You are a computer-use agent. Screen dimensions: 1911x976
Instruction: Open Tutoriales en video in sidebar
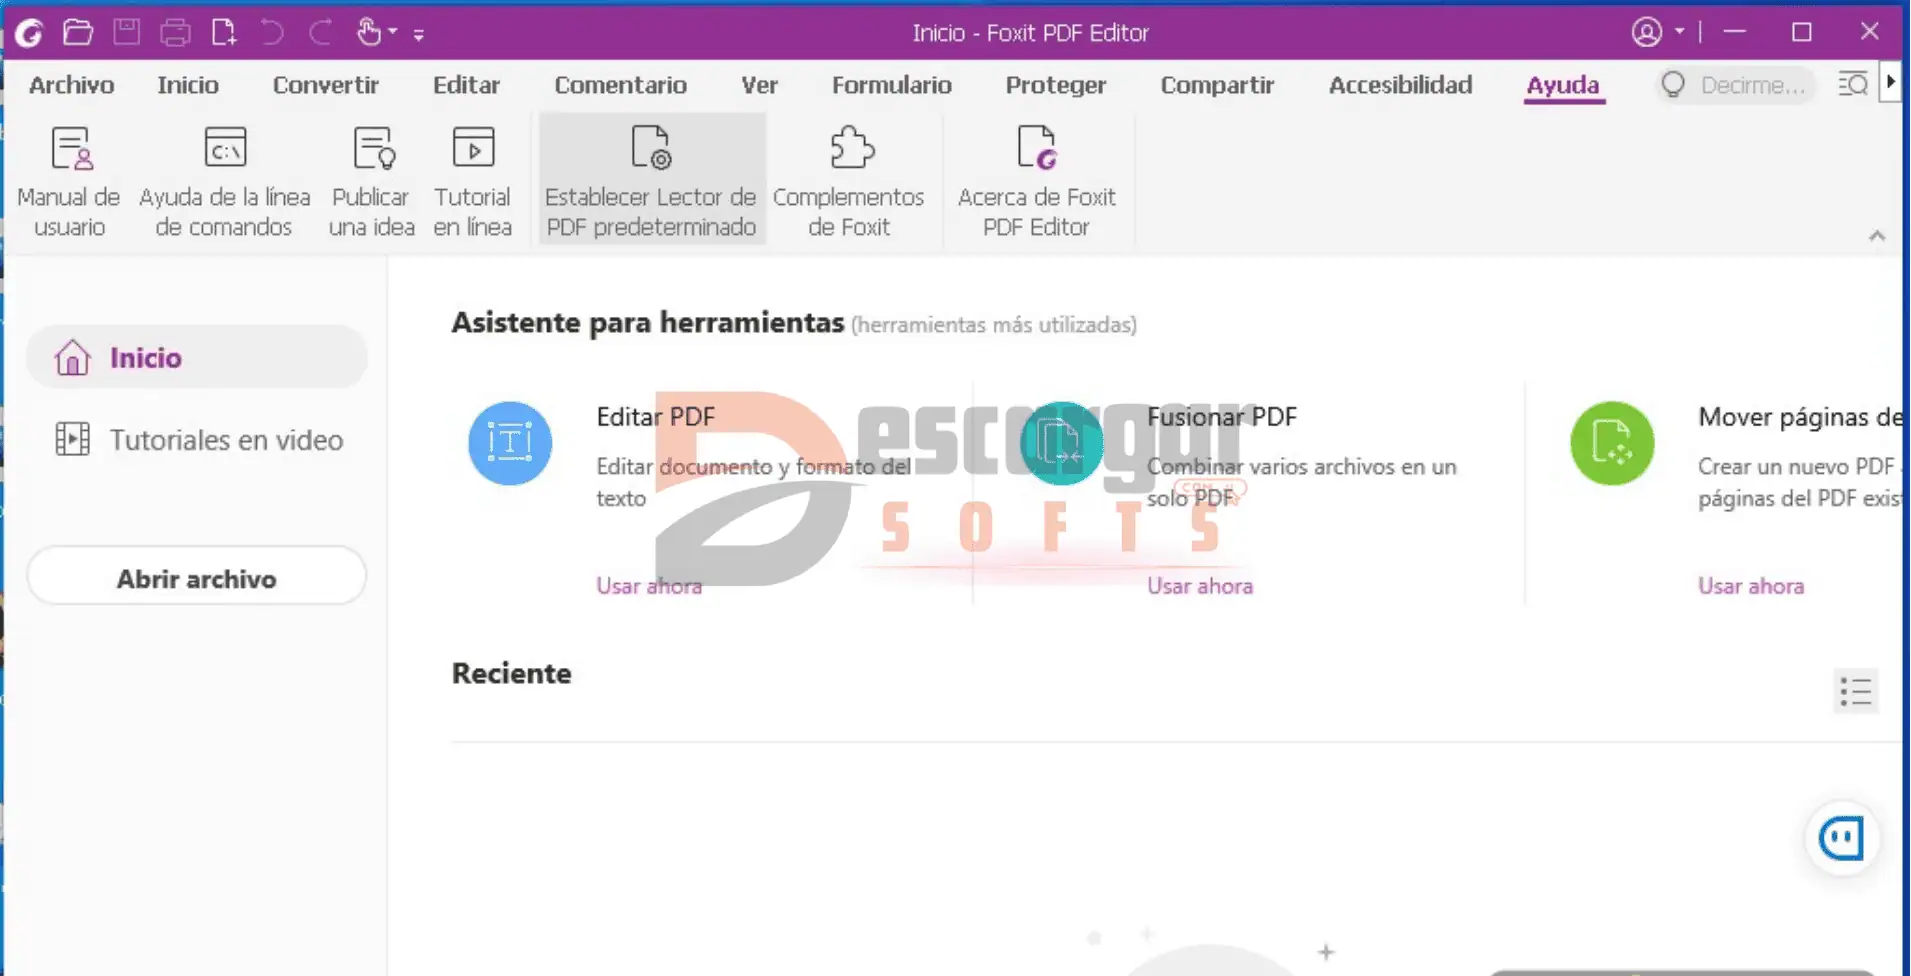pos(198,440)
